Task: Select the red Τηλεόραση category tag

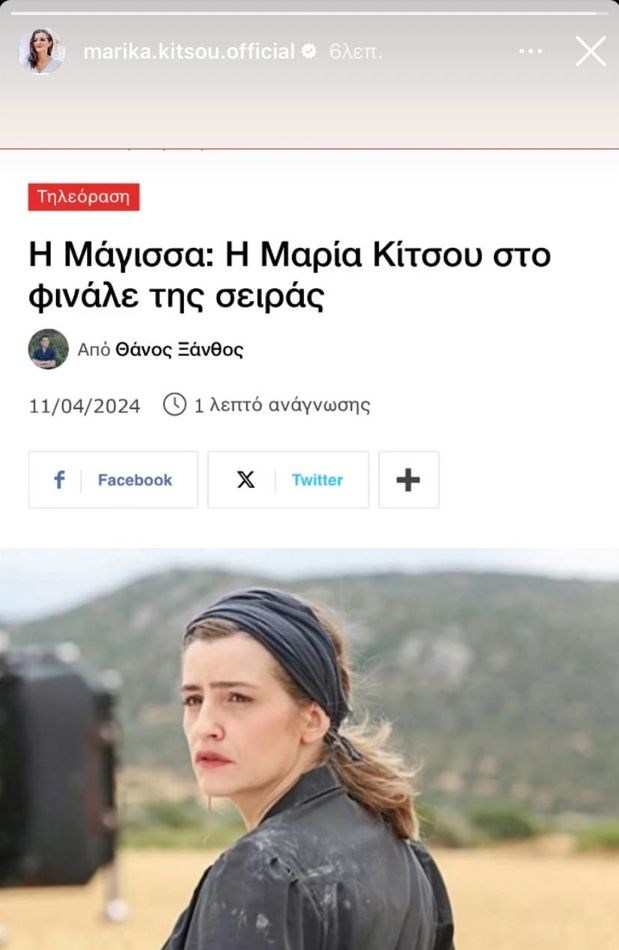Action: coord(84,197)
